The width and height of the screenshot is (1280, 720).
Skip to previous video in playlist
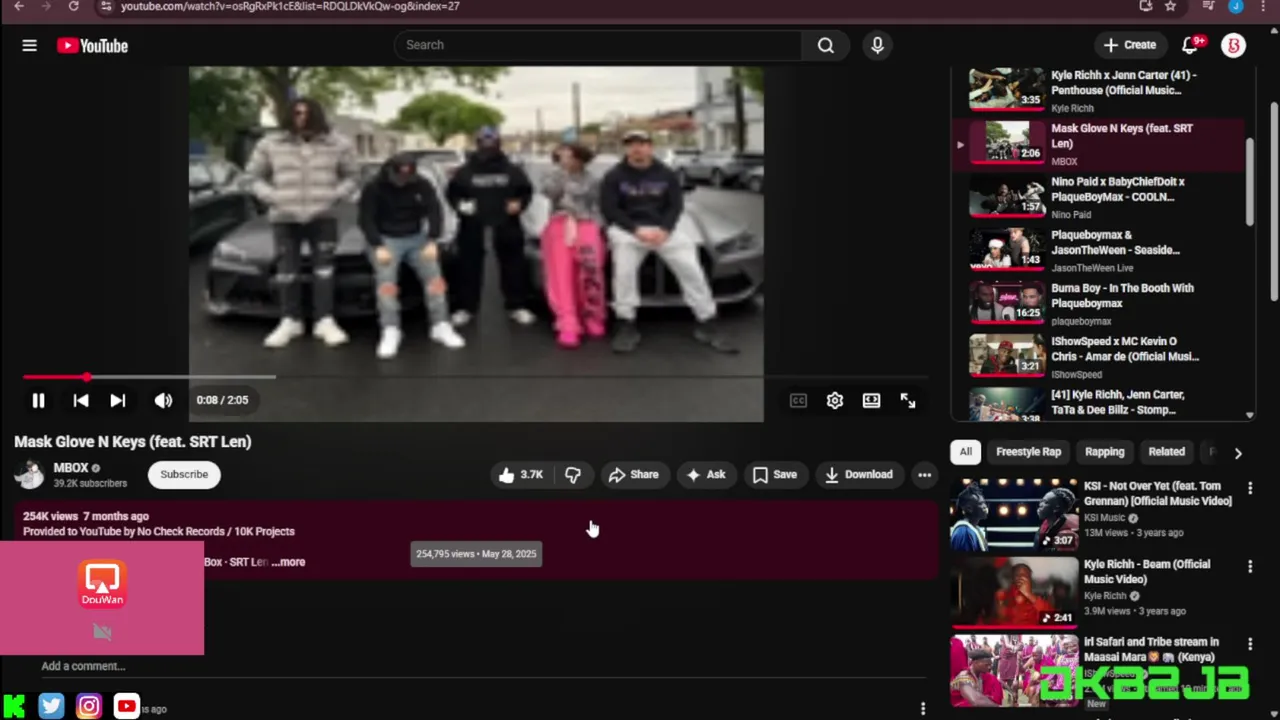tap(81, 400)
